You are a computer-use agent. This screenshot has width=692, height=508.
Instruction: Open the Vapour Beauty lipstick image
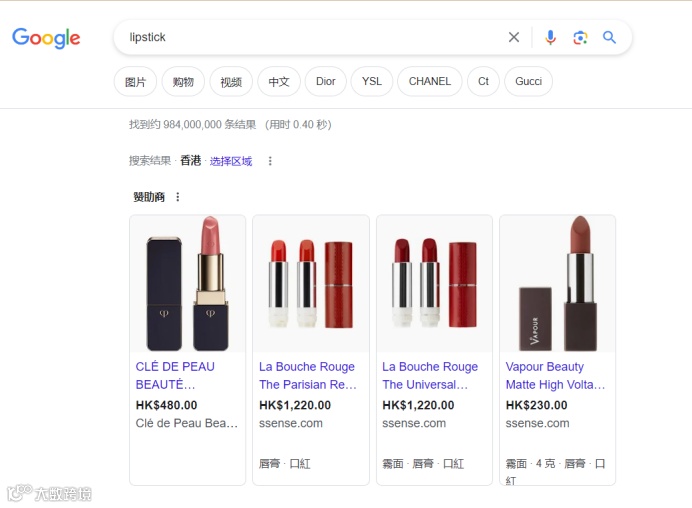click(557, 283)
